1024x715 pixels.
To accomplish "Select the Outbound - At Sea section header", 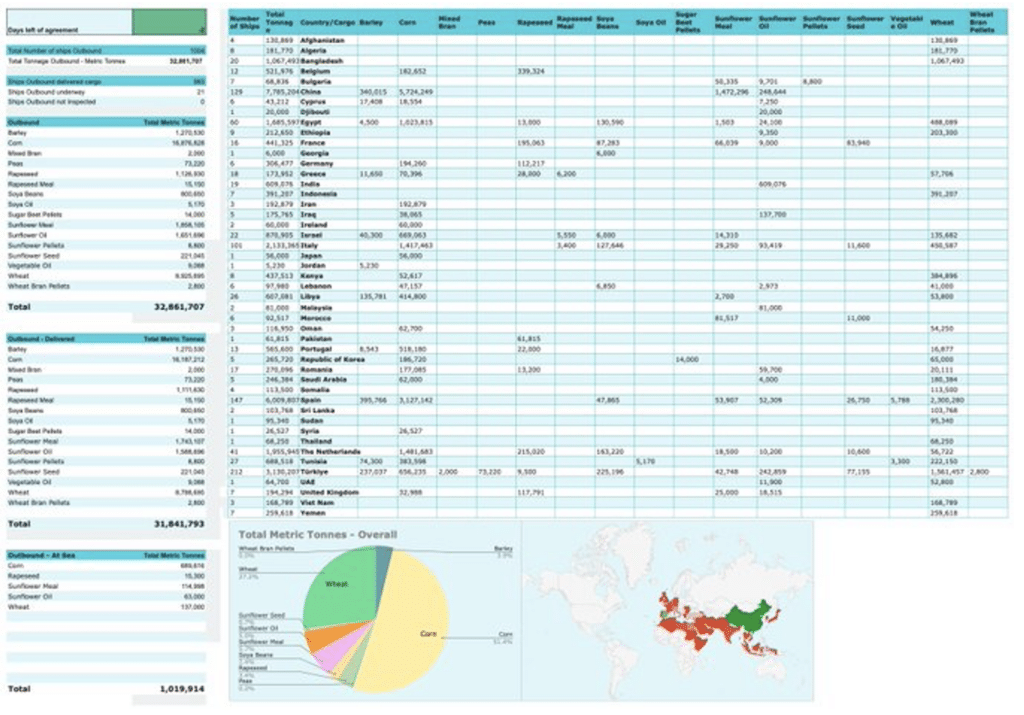I will tap(41, 556).
